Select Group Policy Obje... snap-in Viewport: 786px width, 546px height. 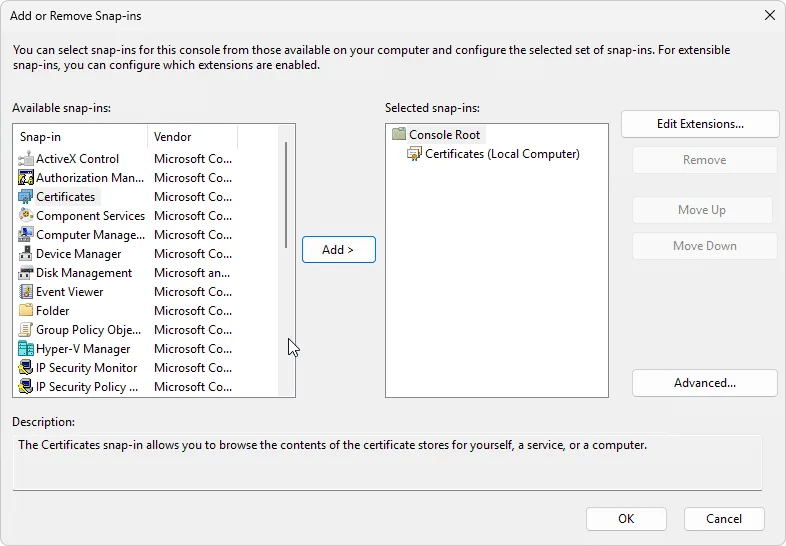tap(88, 330)
